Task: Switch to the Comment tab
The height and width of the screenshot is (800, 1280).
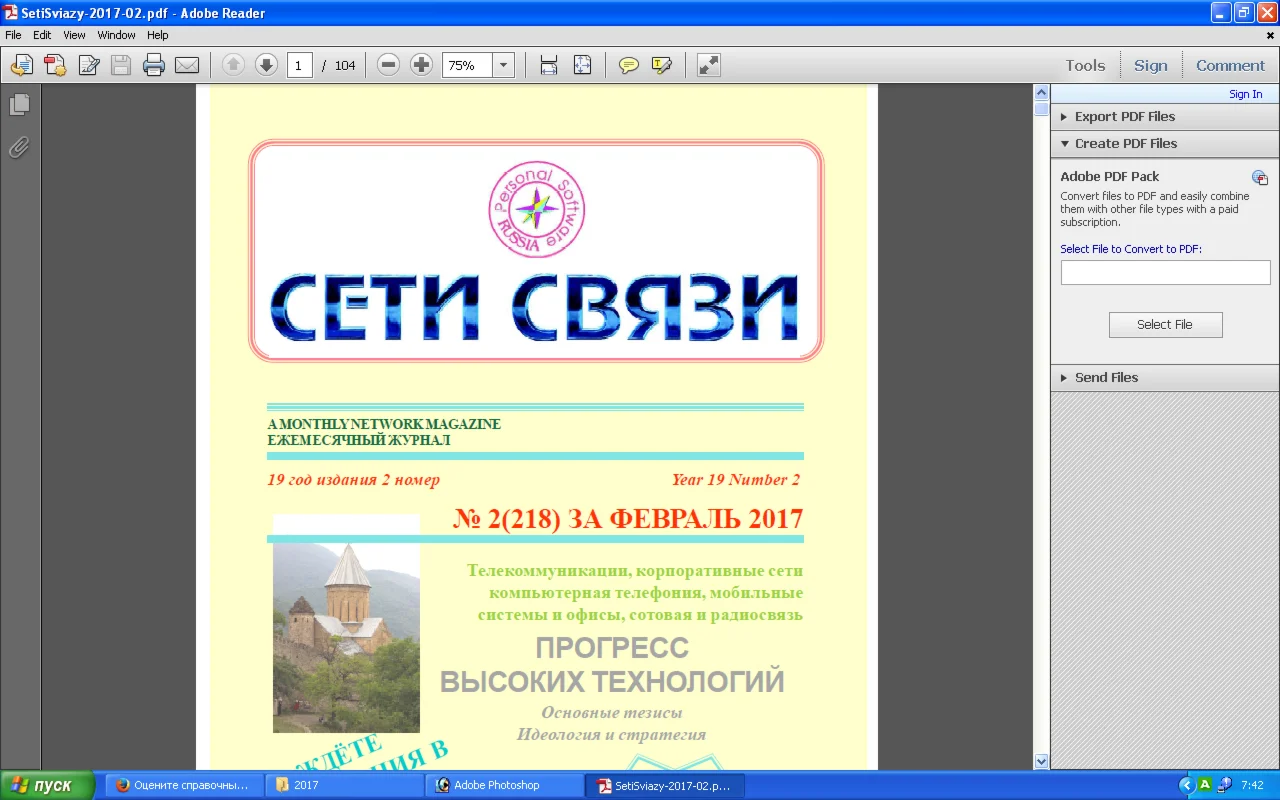Action: click(x=1230, y=64)
